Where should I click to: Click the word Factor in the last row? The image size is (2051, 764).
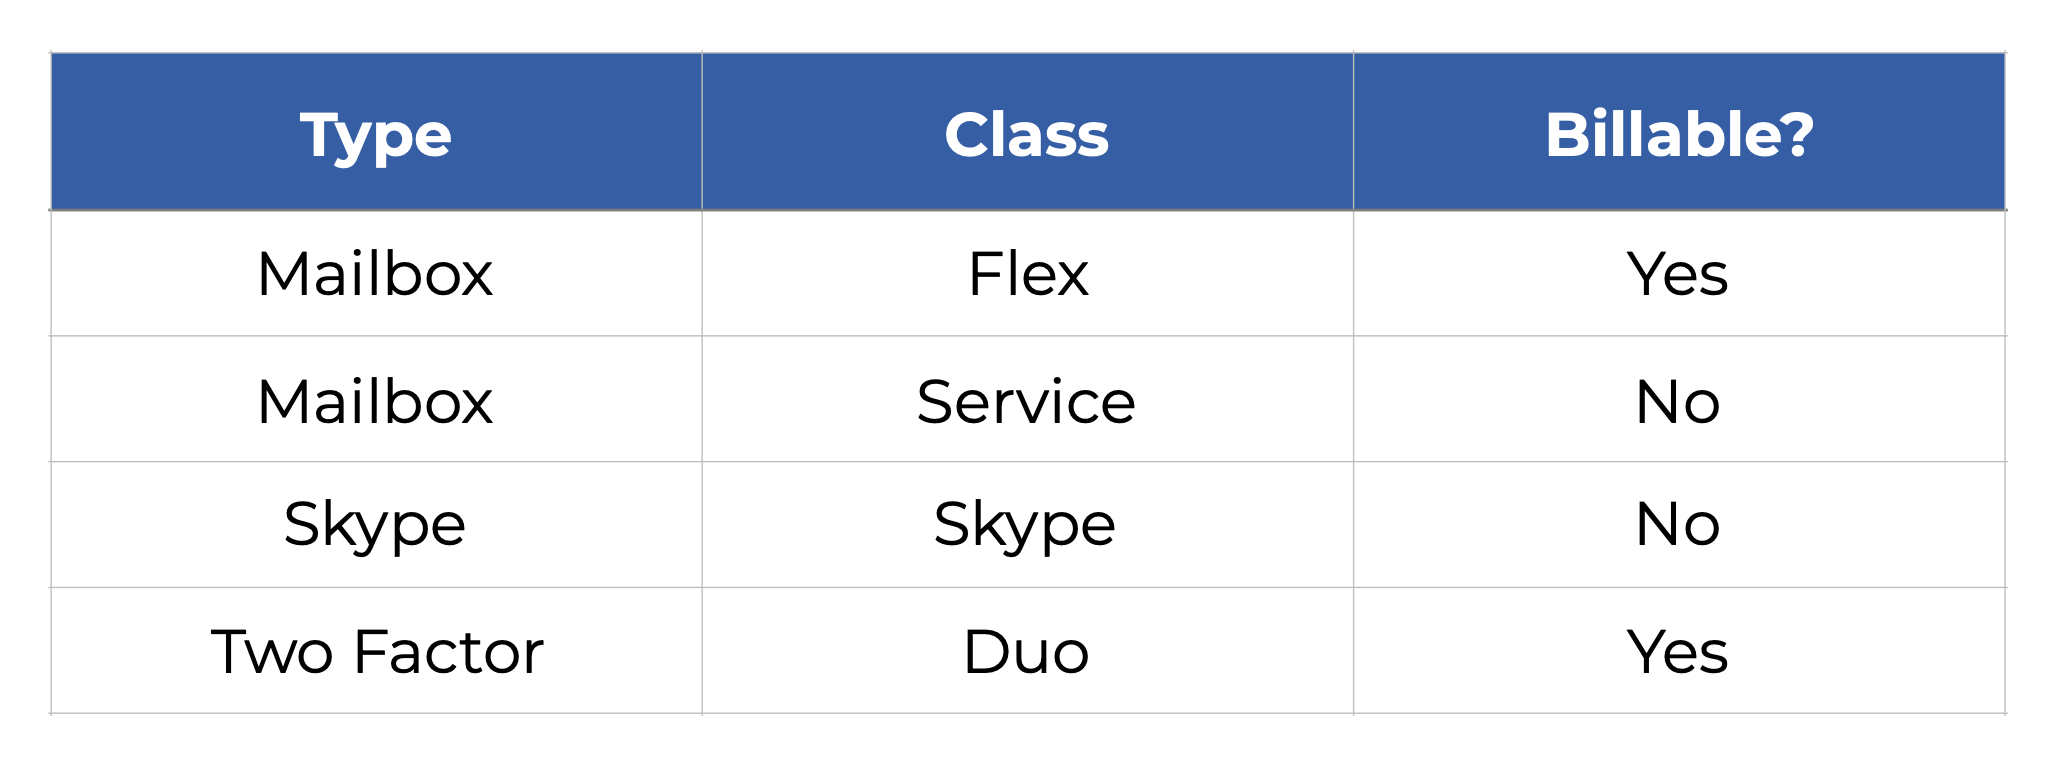(448, 652)
